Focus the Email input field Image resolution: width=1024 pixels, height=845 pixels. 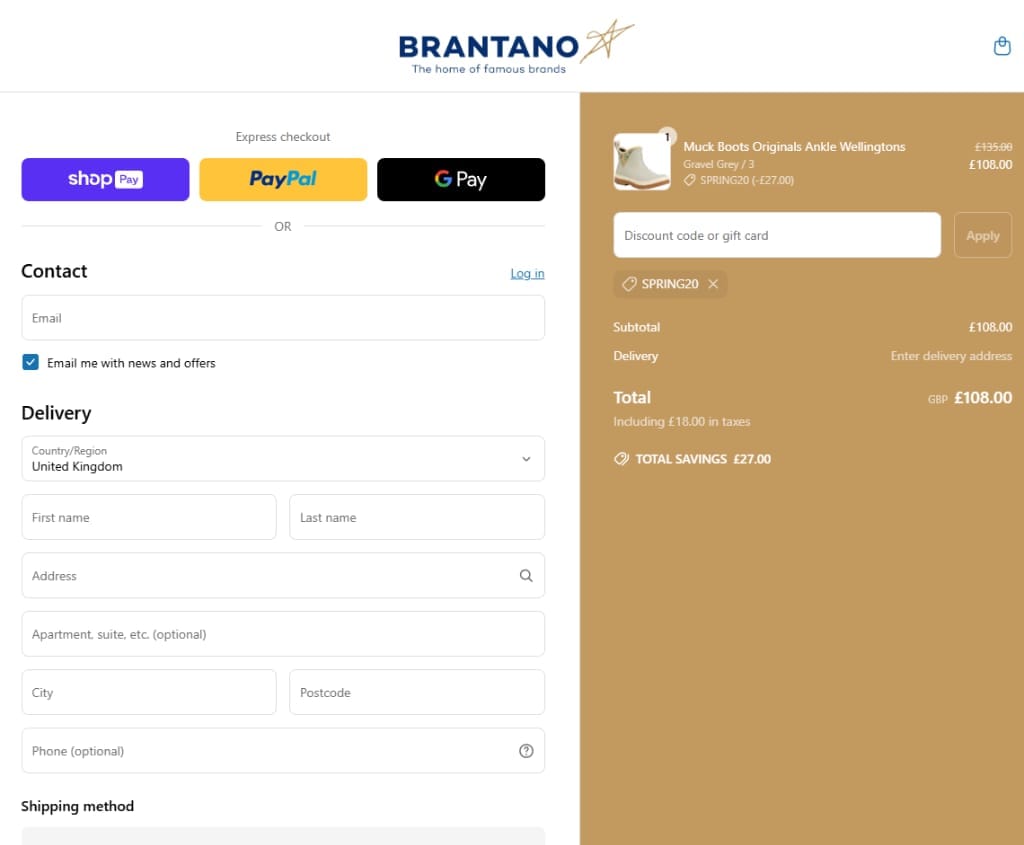283,317
